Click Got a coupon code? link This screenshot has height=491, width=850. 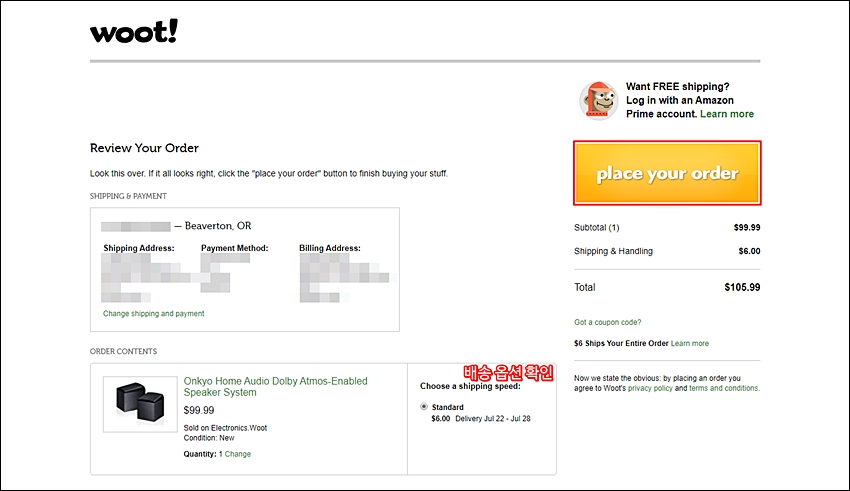coord(607,322)
